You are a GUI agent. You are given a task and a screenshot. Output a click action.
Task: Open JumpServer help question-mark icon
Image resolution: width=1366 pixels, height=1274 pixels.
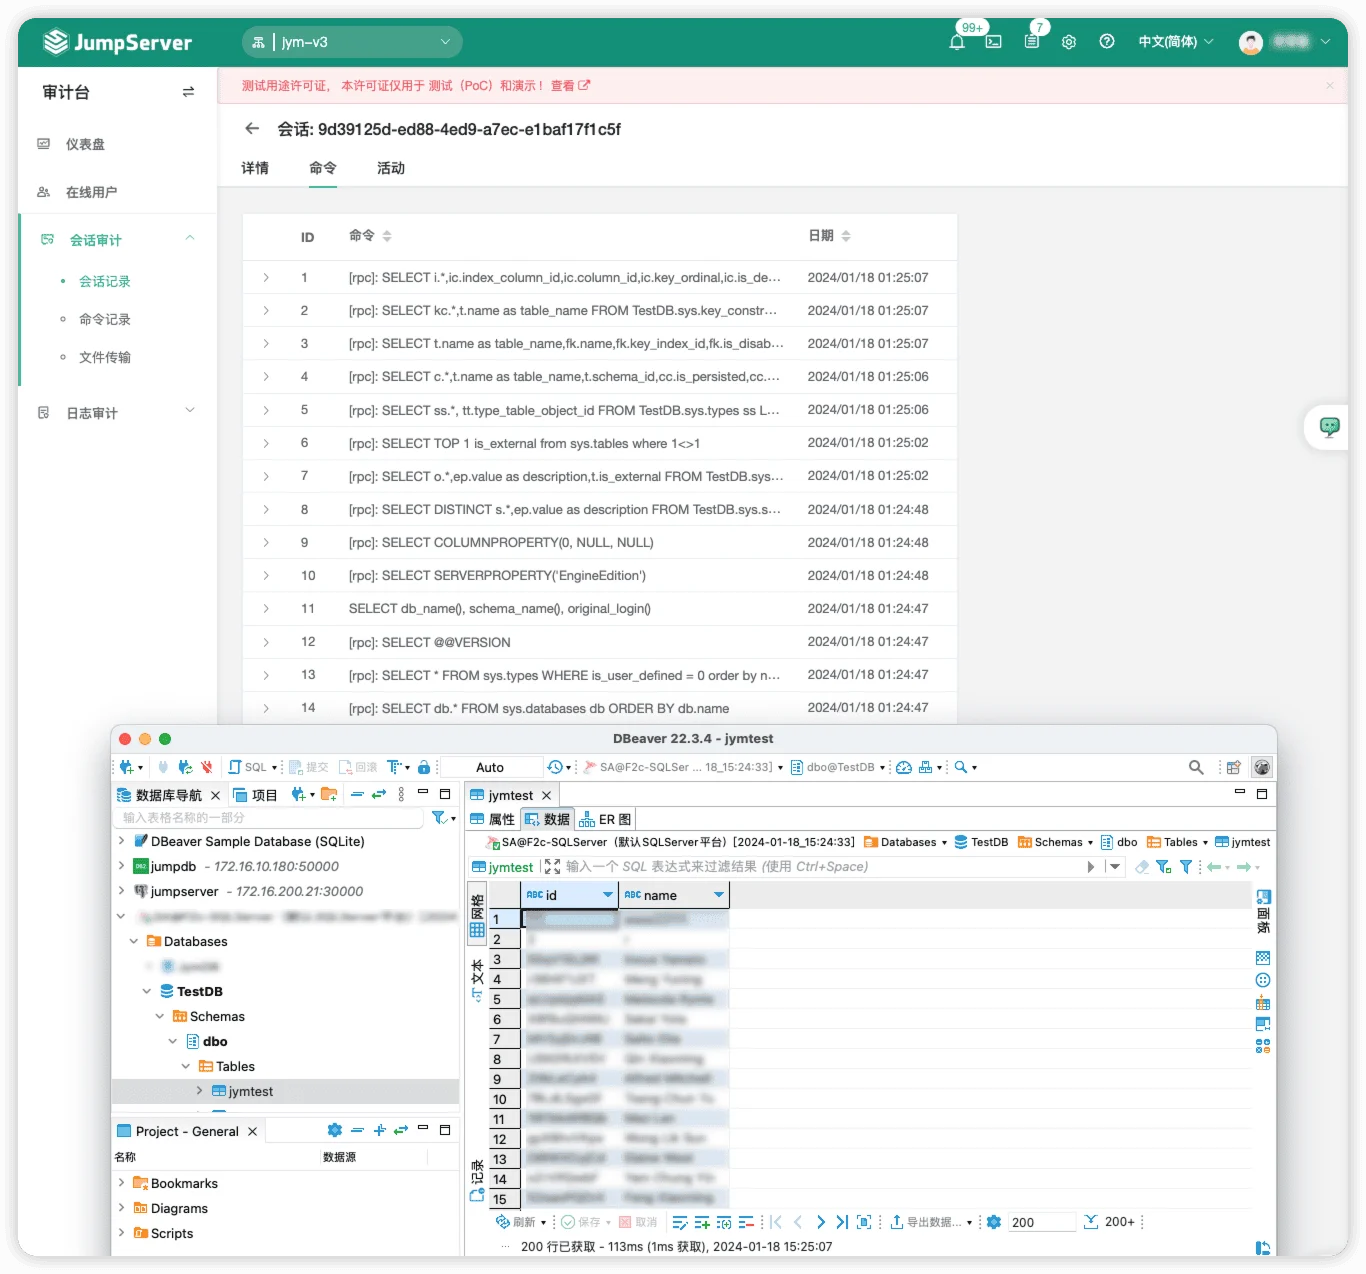1107,42
